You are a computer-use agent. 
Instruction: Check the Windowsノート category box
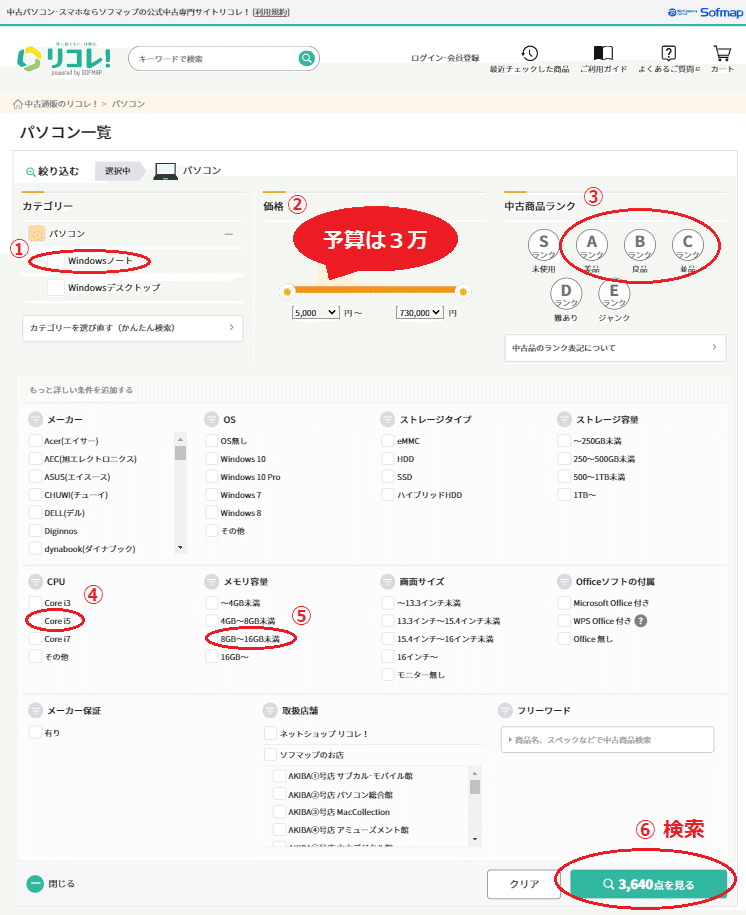(56, 261)
